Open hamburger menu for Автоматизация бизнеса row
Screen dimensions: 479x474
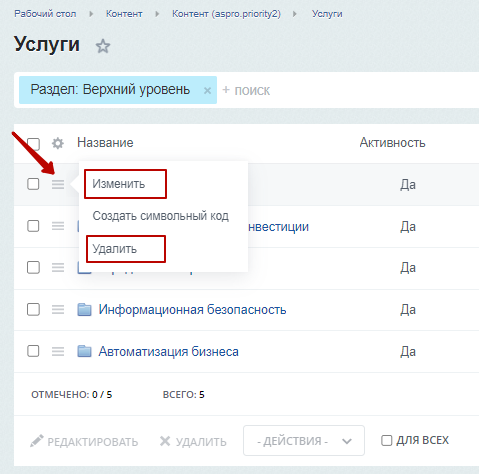58,351
